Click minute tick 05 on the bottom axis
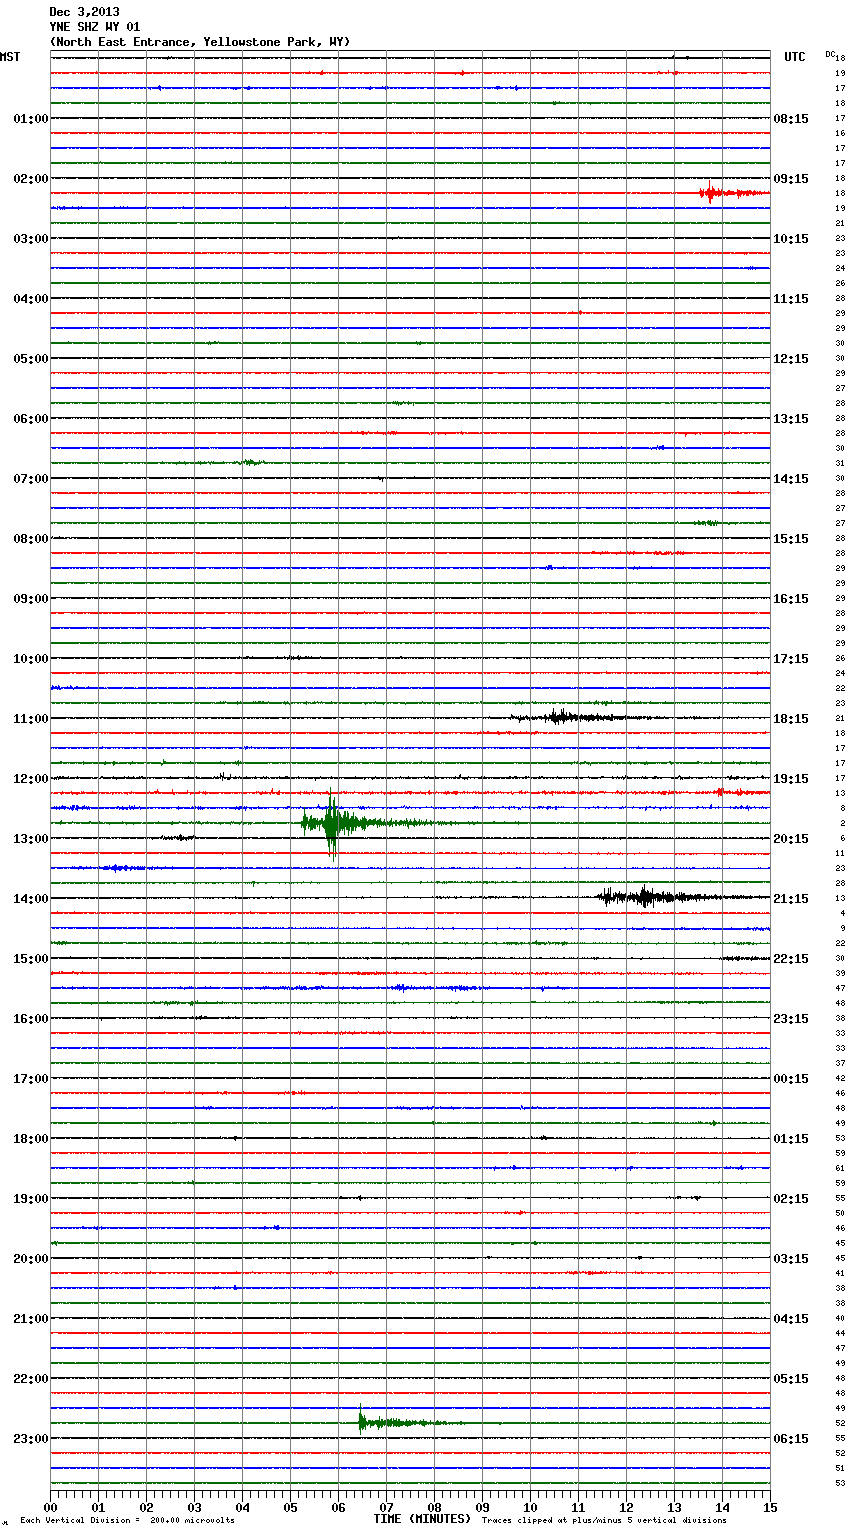Image resolution: width=850 pixels, height=1534 pixels. 290,1507
